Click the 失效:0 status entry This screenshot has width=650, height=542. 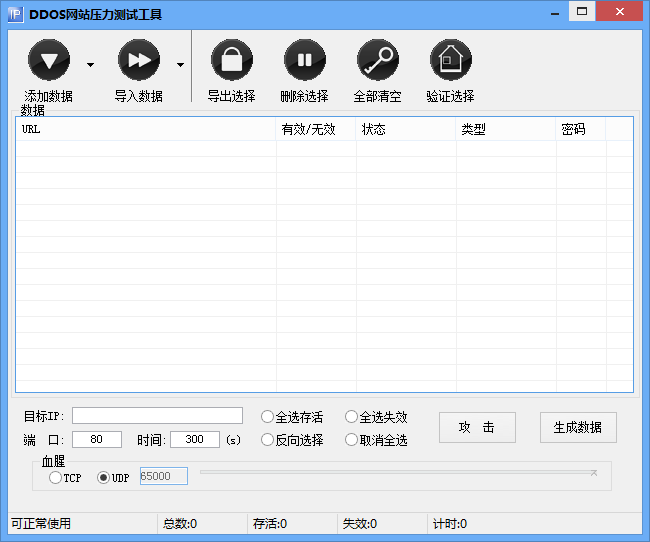click(x=360, y=524)
